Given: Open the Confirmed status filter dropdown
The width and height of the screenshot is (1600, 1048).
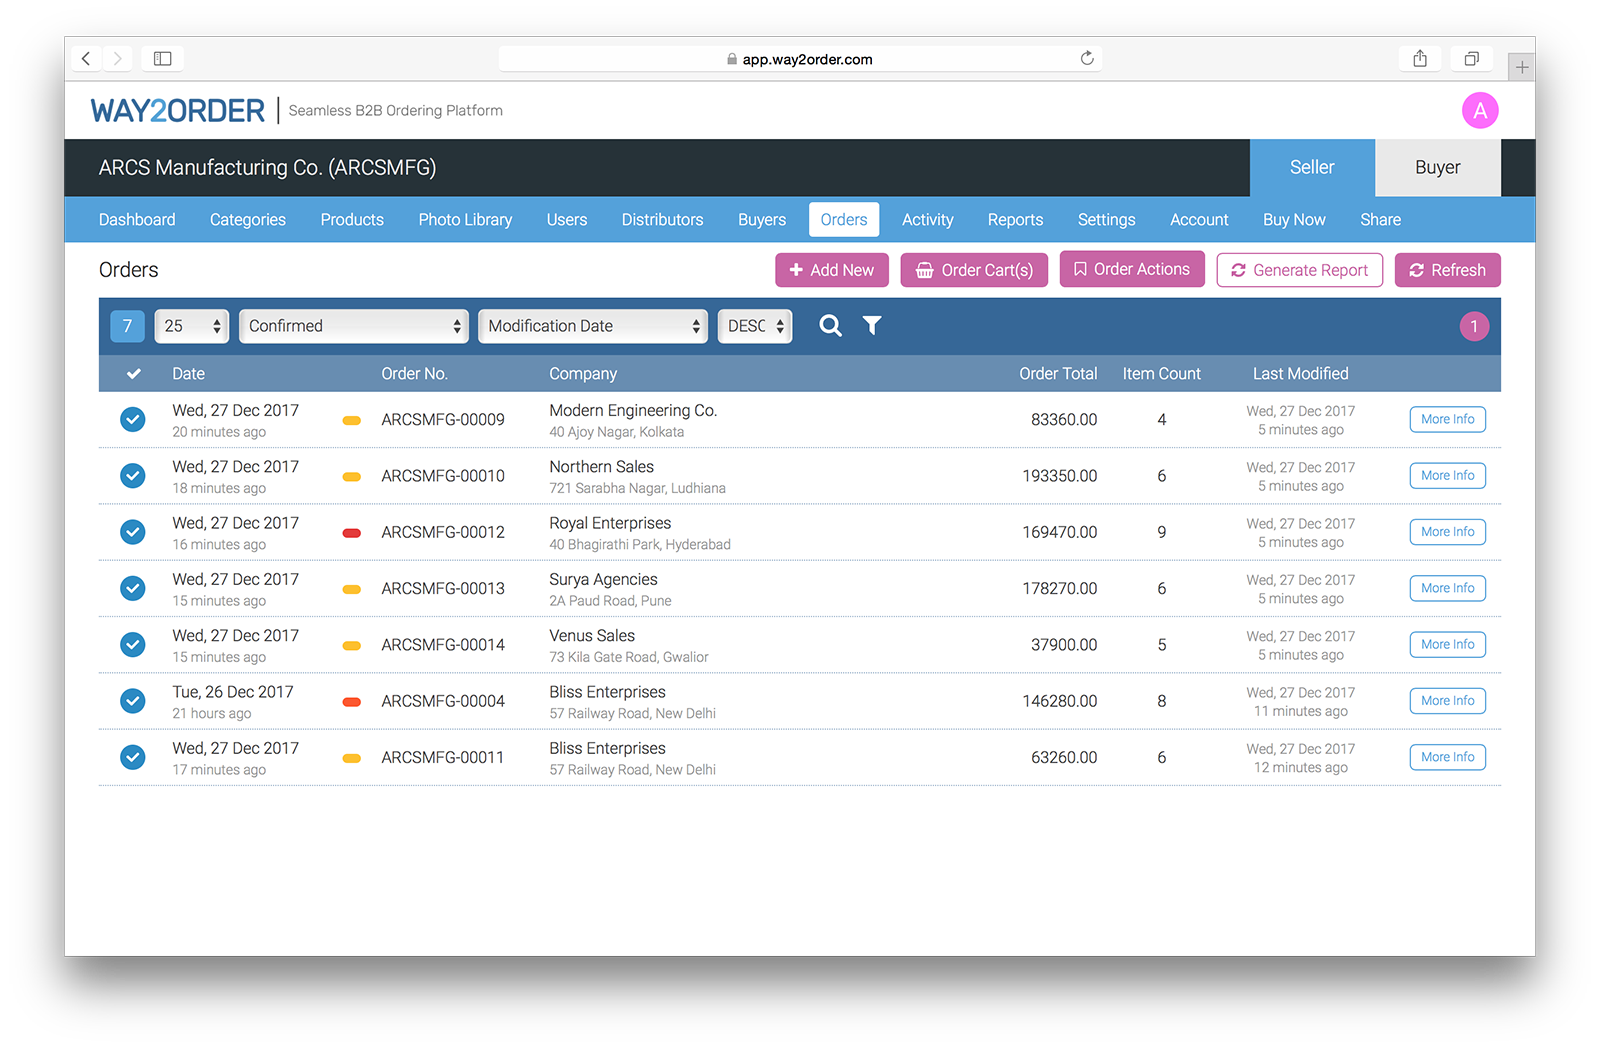Looking at the screenshot, I should click(354, 326).
